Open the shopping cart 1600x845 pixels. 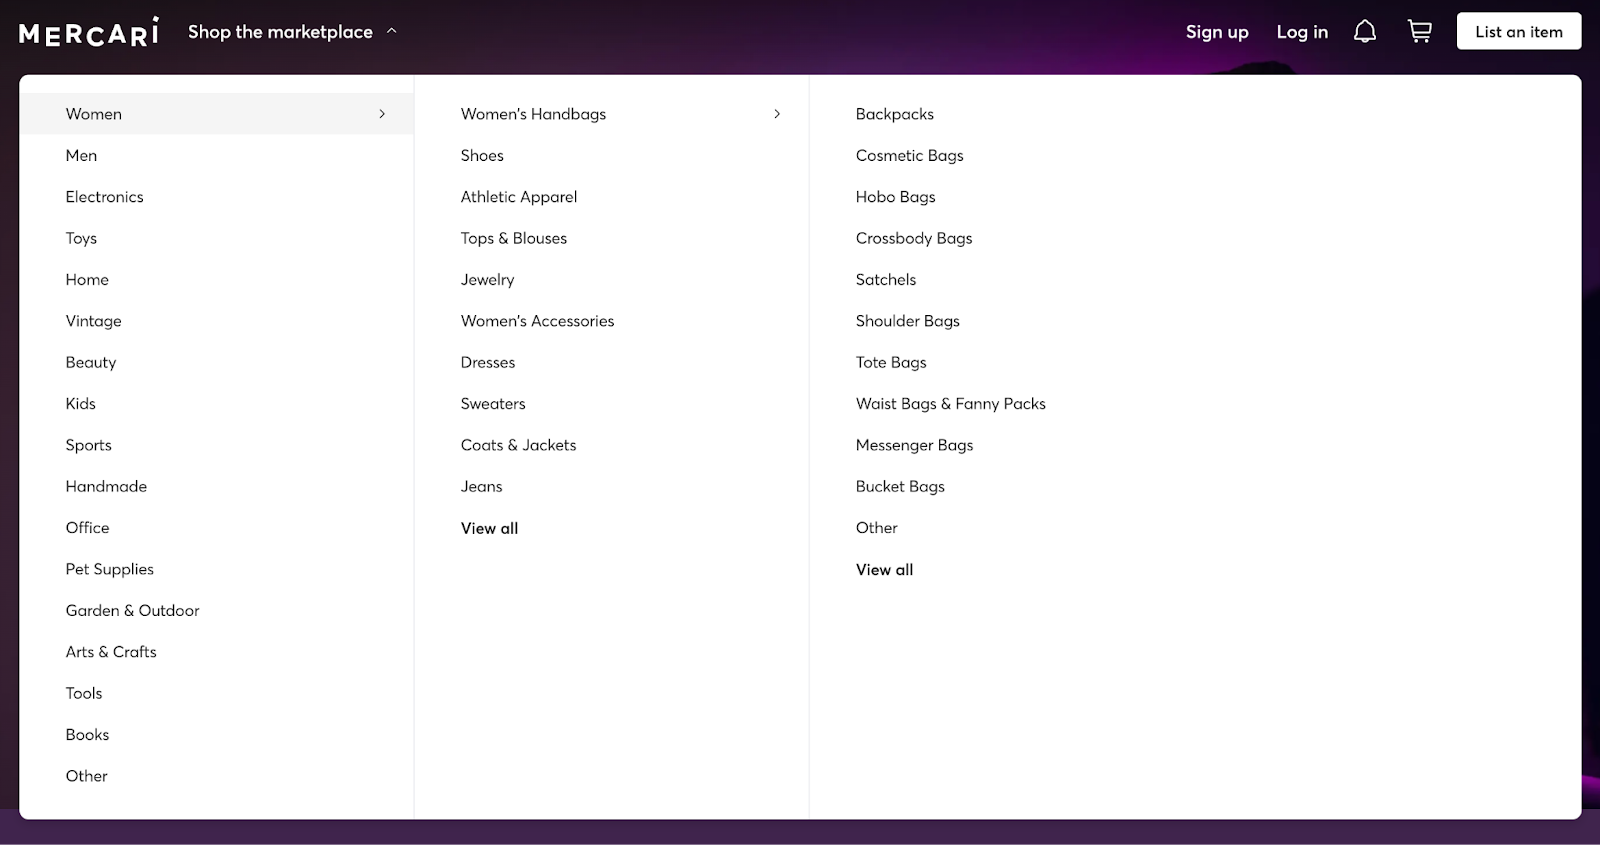pyautogui.click(x=1419, y=32)
